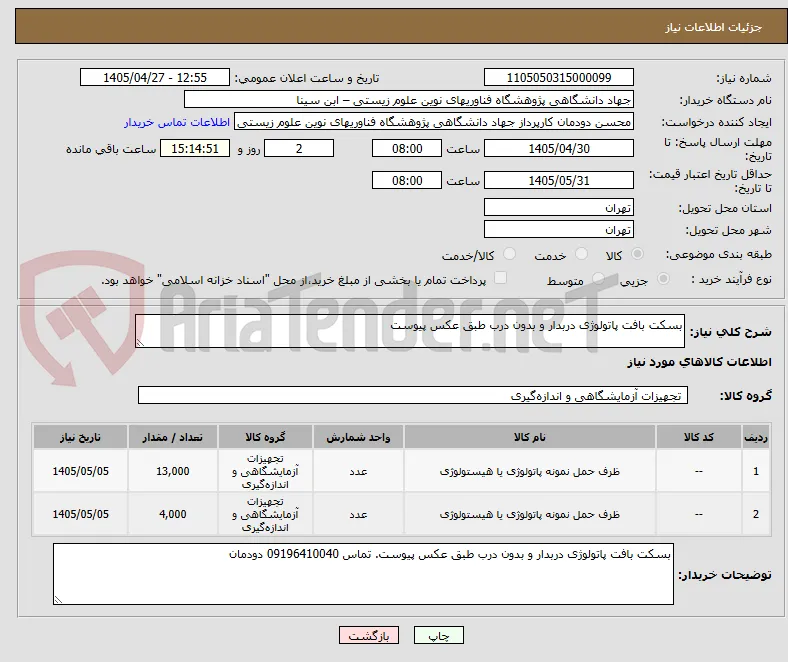This screenshot has width=788, height=662.
Task: Select the خدمت radio button
Action: click(581, 254)
